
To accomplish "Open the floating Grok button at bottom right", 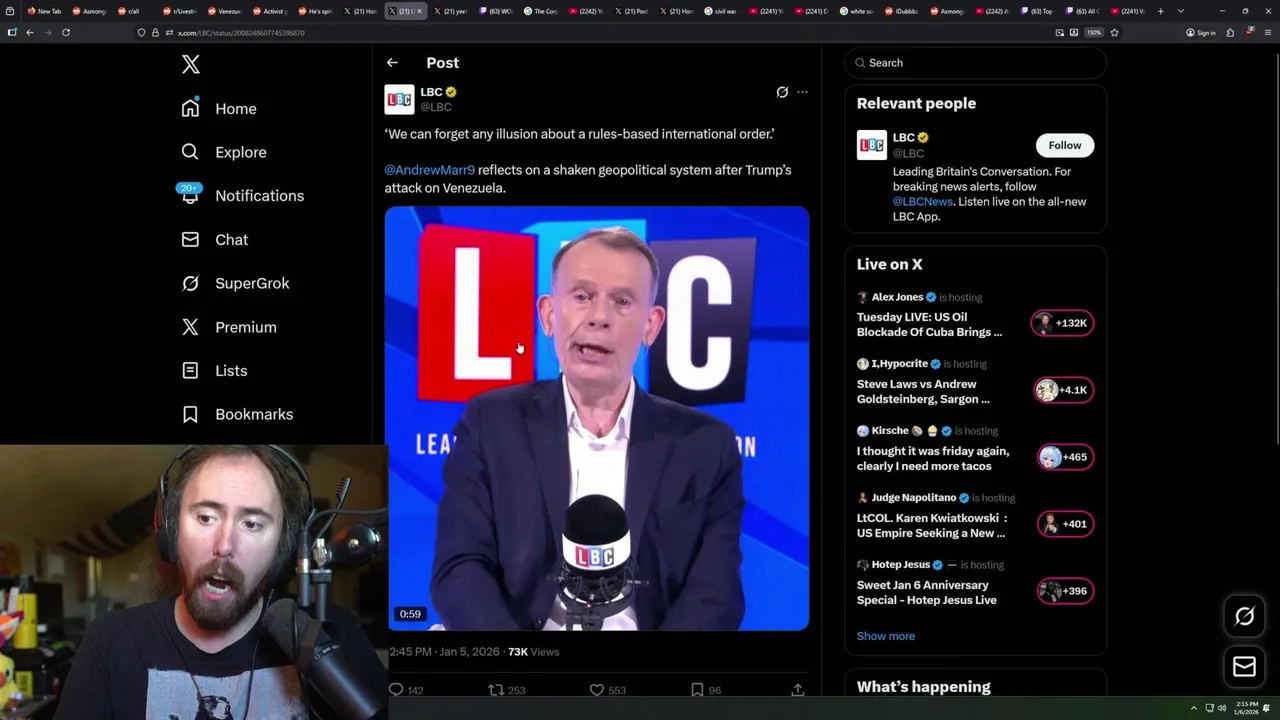I will (x=1244, y=617).
